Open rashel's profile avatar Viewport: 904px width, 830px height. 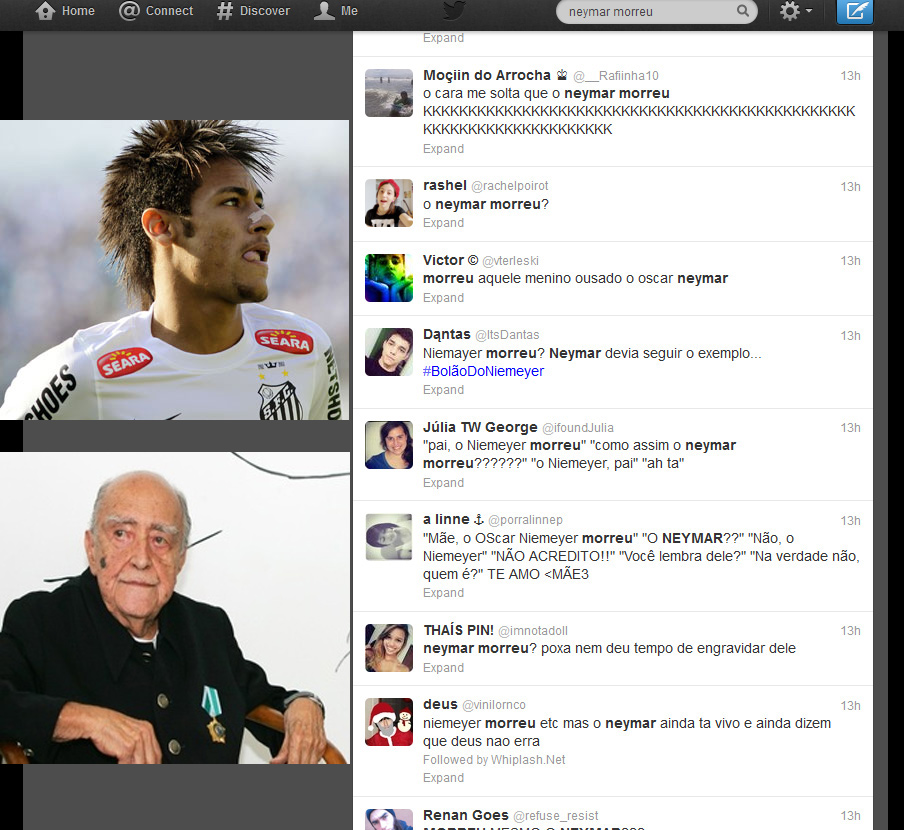tap(389, 203)
